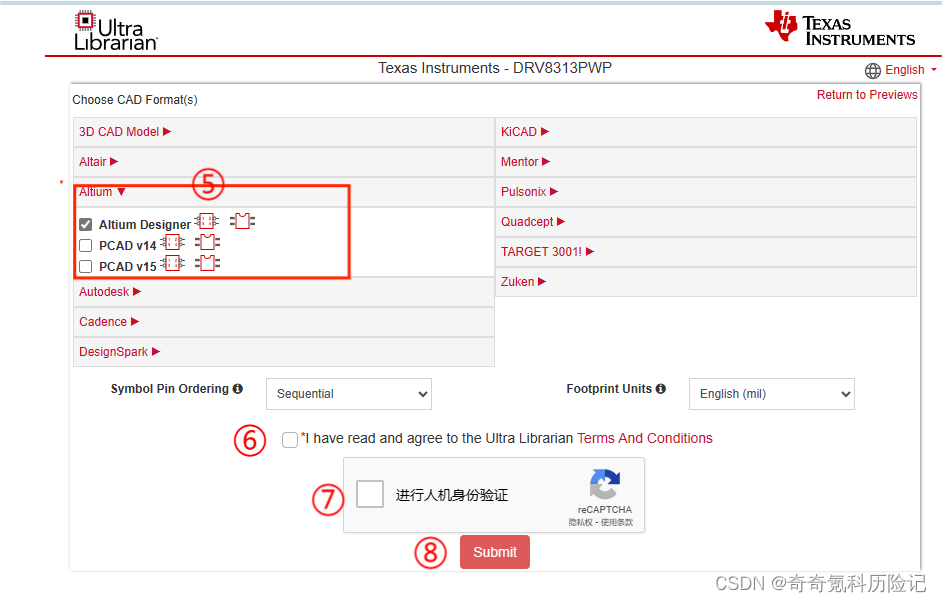Image resolution: width=942 pixels, height=602 pixels.
Task: Click the Altium Designer footprint icon
Action: 243,221
